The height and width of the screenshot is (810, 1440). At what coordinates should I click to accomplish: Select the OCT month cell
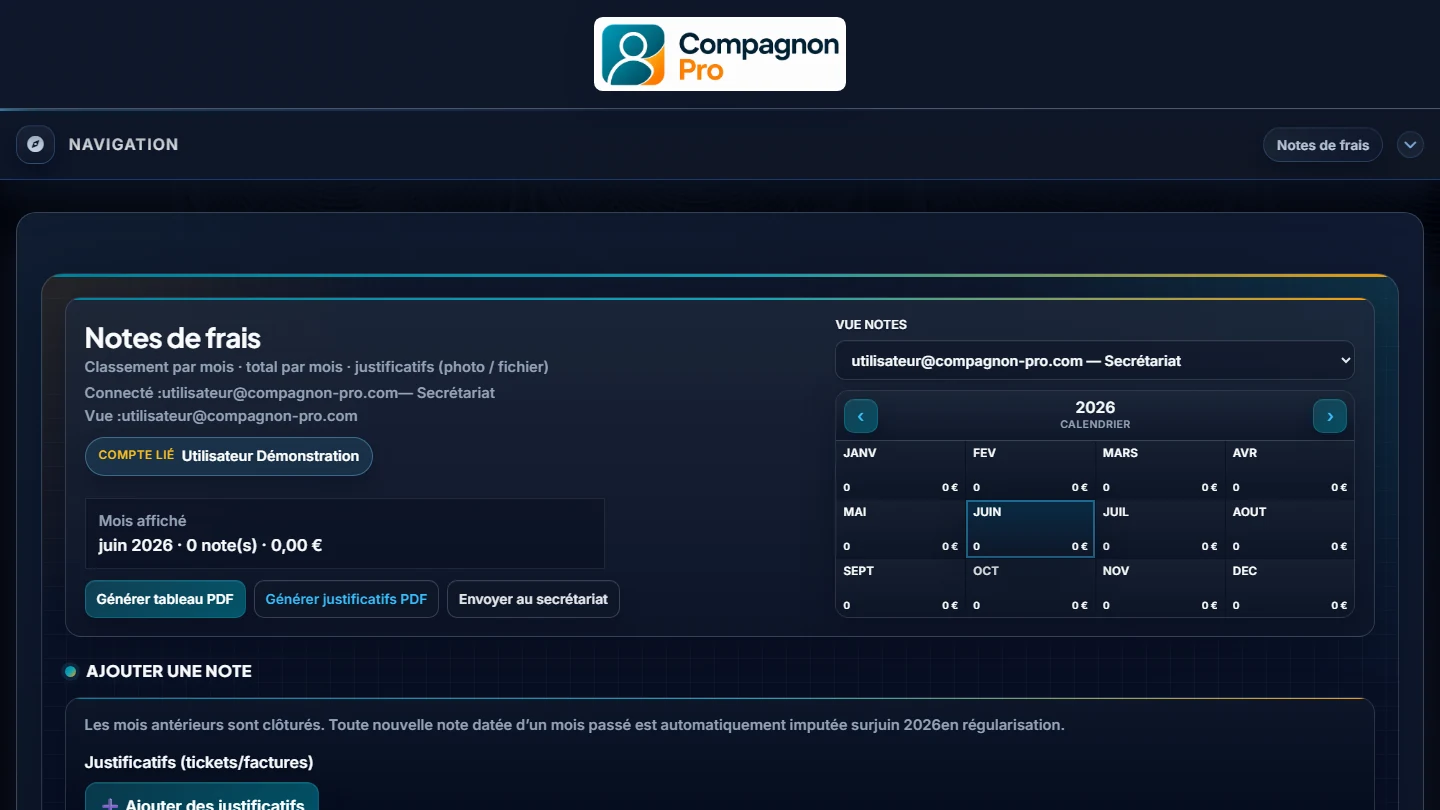coord(1030,588)
